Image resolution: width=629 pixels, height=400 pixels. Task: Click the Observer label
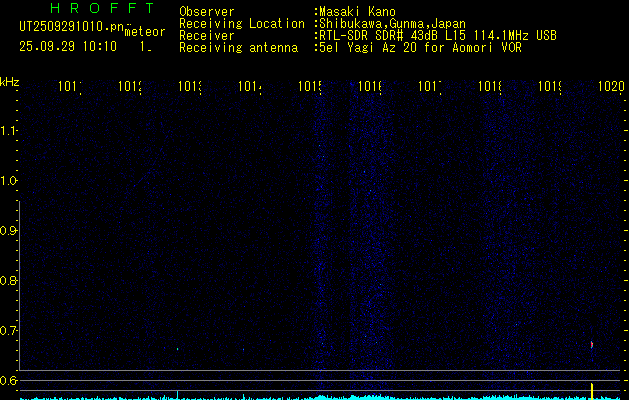[x=207, y=12]
